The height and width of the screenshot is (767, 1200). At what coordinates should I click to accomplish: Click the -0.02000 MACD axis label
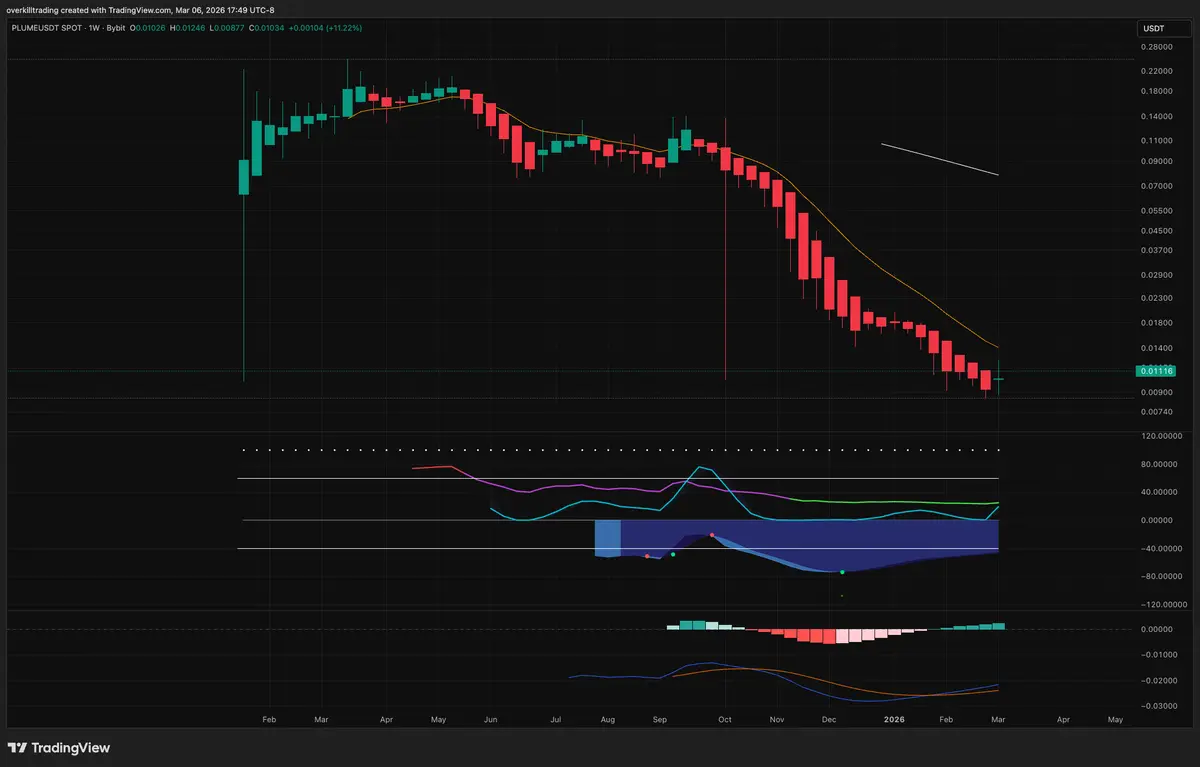[1157, 681]
